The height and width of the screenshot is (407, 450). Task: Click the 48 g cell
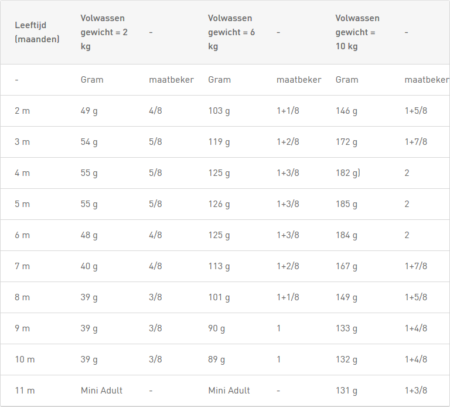[89, 235]
